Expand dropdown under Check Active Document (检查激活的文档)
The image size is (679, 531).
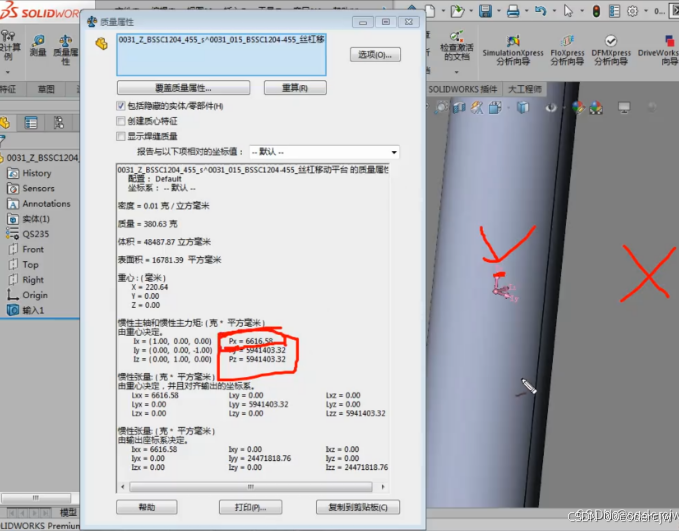(x=456, y=72)
